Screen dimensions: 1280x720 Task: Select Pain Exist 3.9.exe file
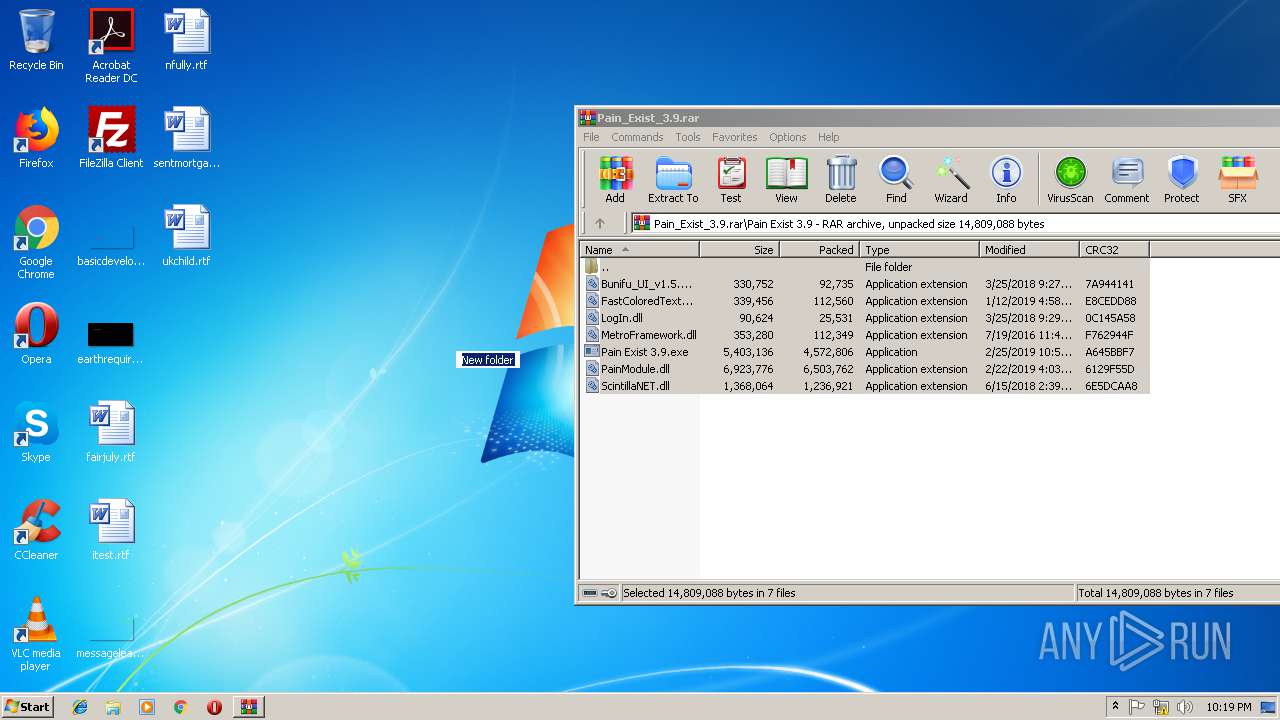pos(865,352)
